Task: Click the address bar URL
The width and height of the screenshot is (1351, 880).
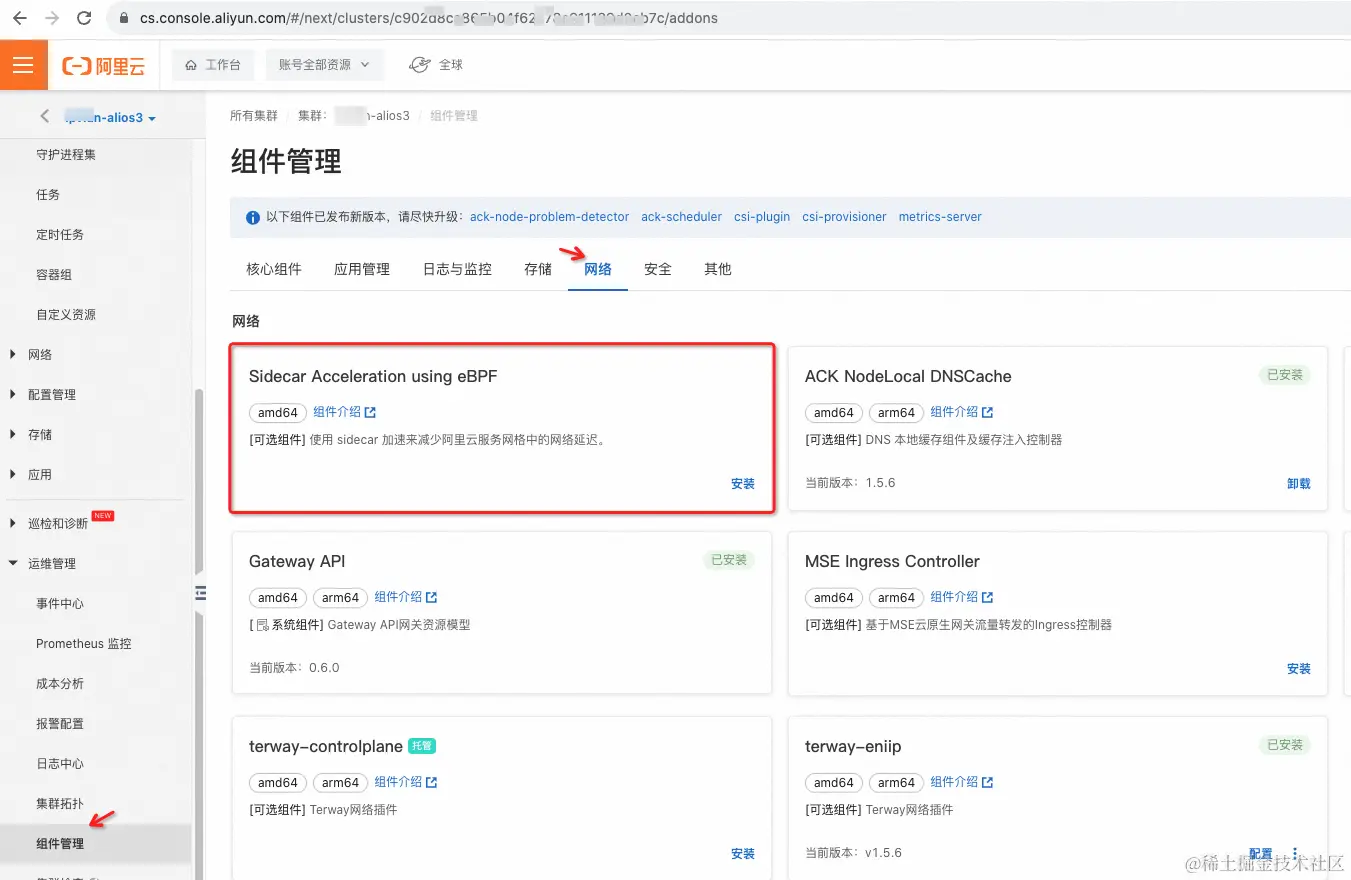Action: tap(429, 18)
